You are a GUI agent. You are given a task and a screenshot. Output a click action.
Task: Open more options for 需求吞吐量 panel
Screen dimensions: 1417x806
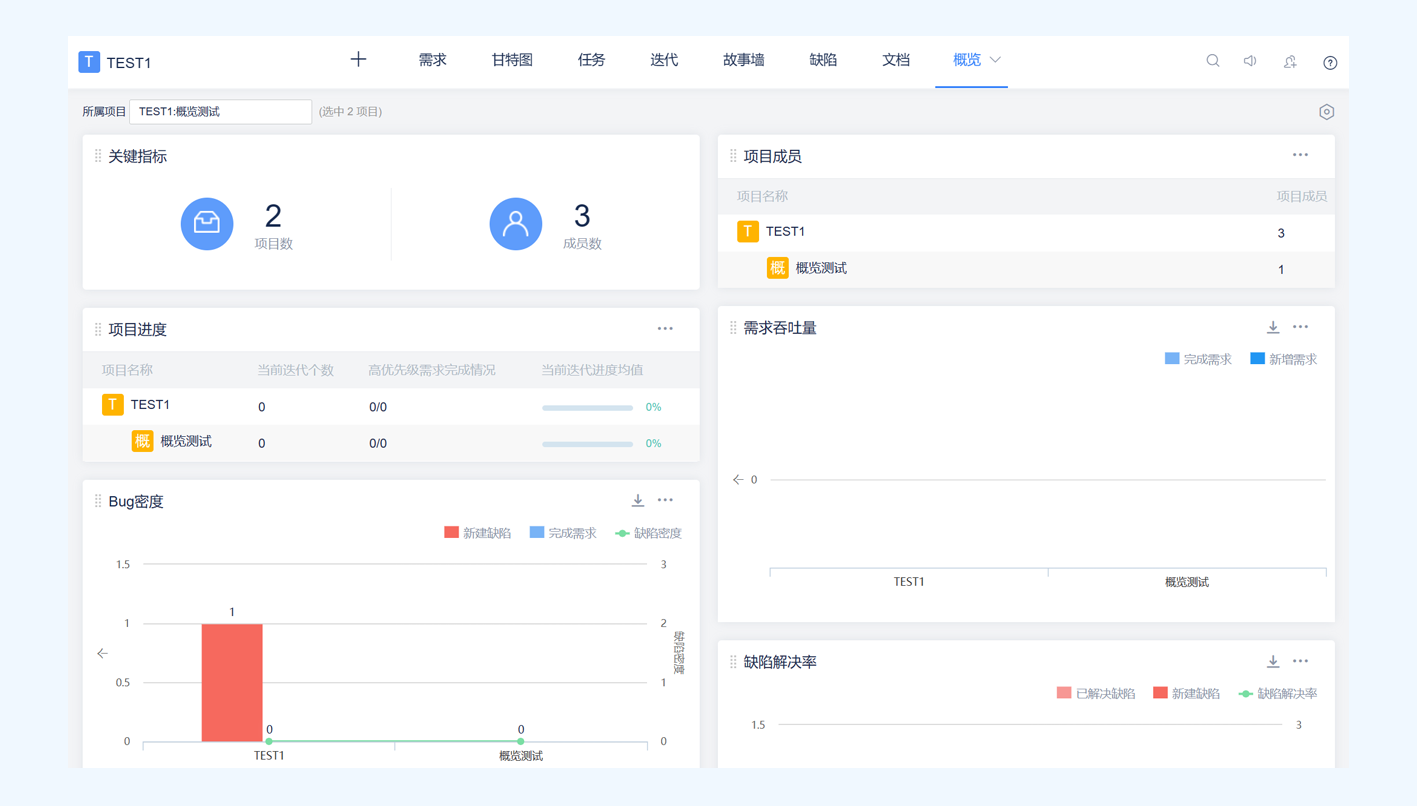(x=1300, y=327)
